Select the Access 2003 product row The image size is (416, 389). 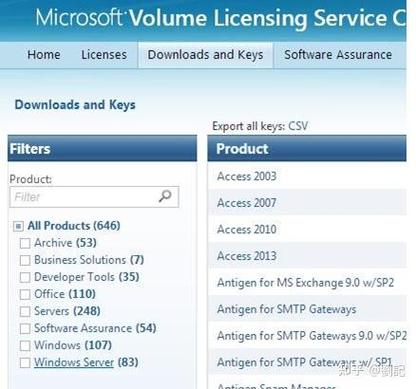coord(307,176)
